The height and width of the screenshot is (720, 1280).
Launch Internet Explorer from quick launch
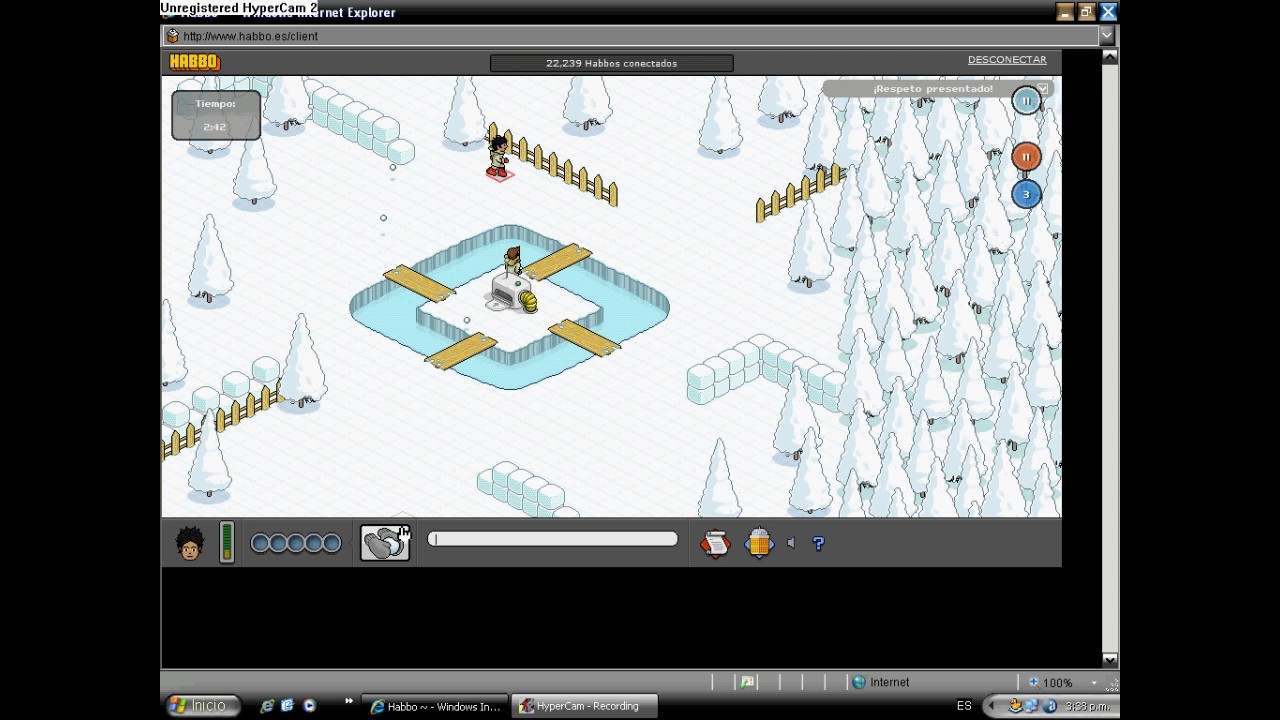pos(267,706)
